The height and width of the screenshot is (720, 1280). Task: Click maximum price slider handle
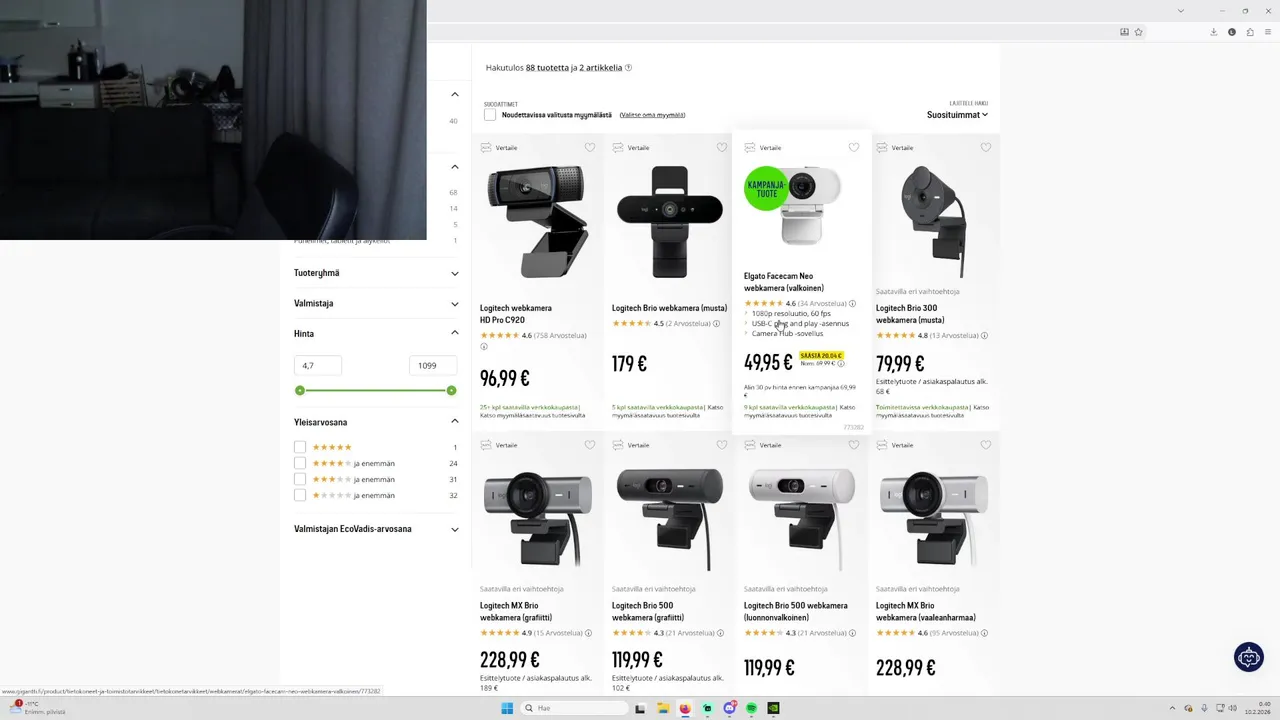tap(451, 390)
